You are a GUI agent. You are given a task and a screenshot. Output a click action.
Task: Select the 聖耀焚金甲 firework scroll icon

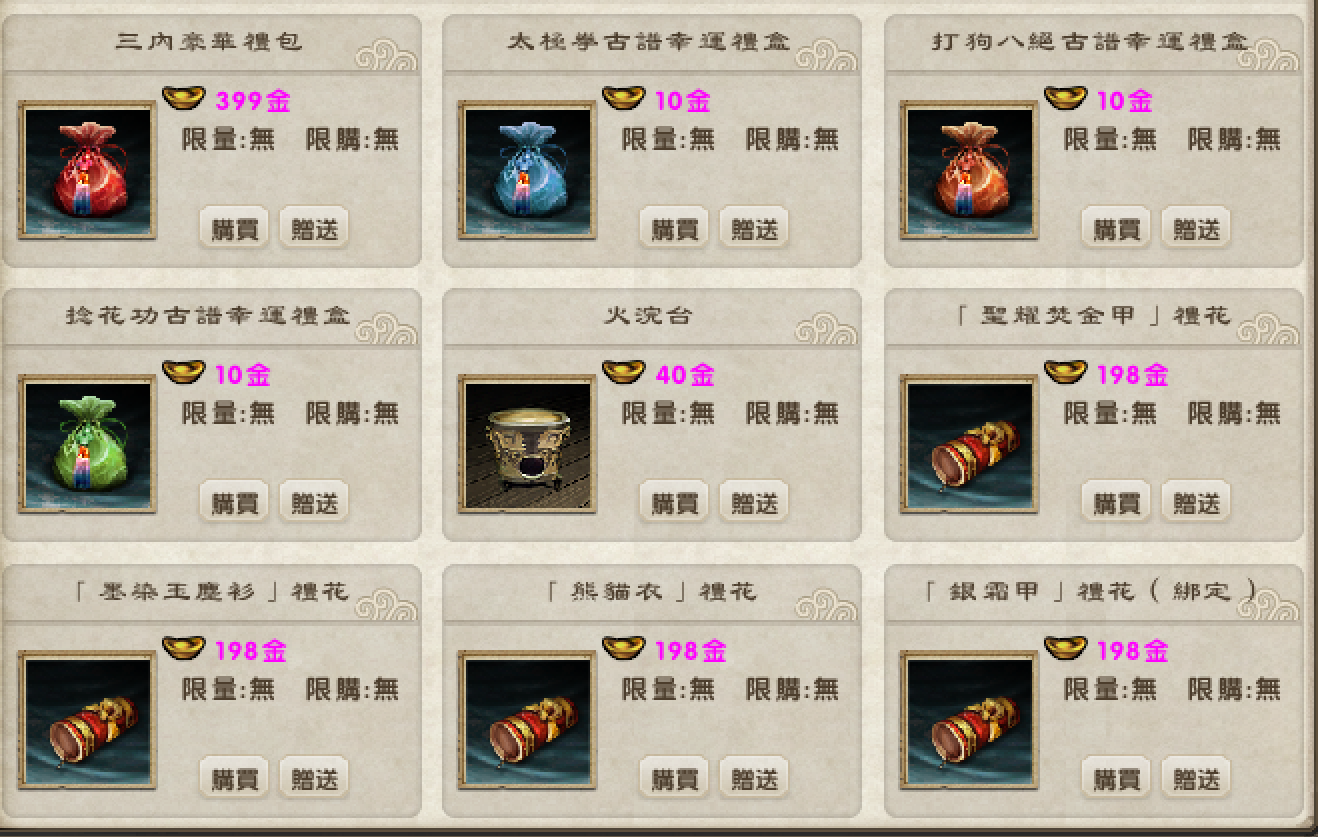[x=969, y=444]
